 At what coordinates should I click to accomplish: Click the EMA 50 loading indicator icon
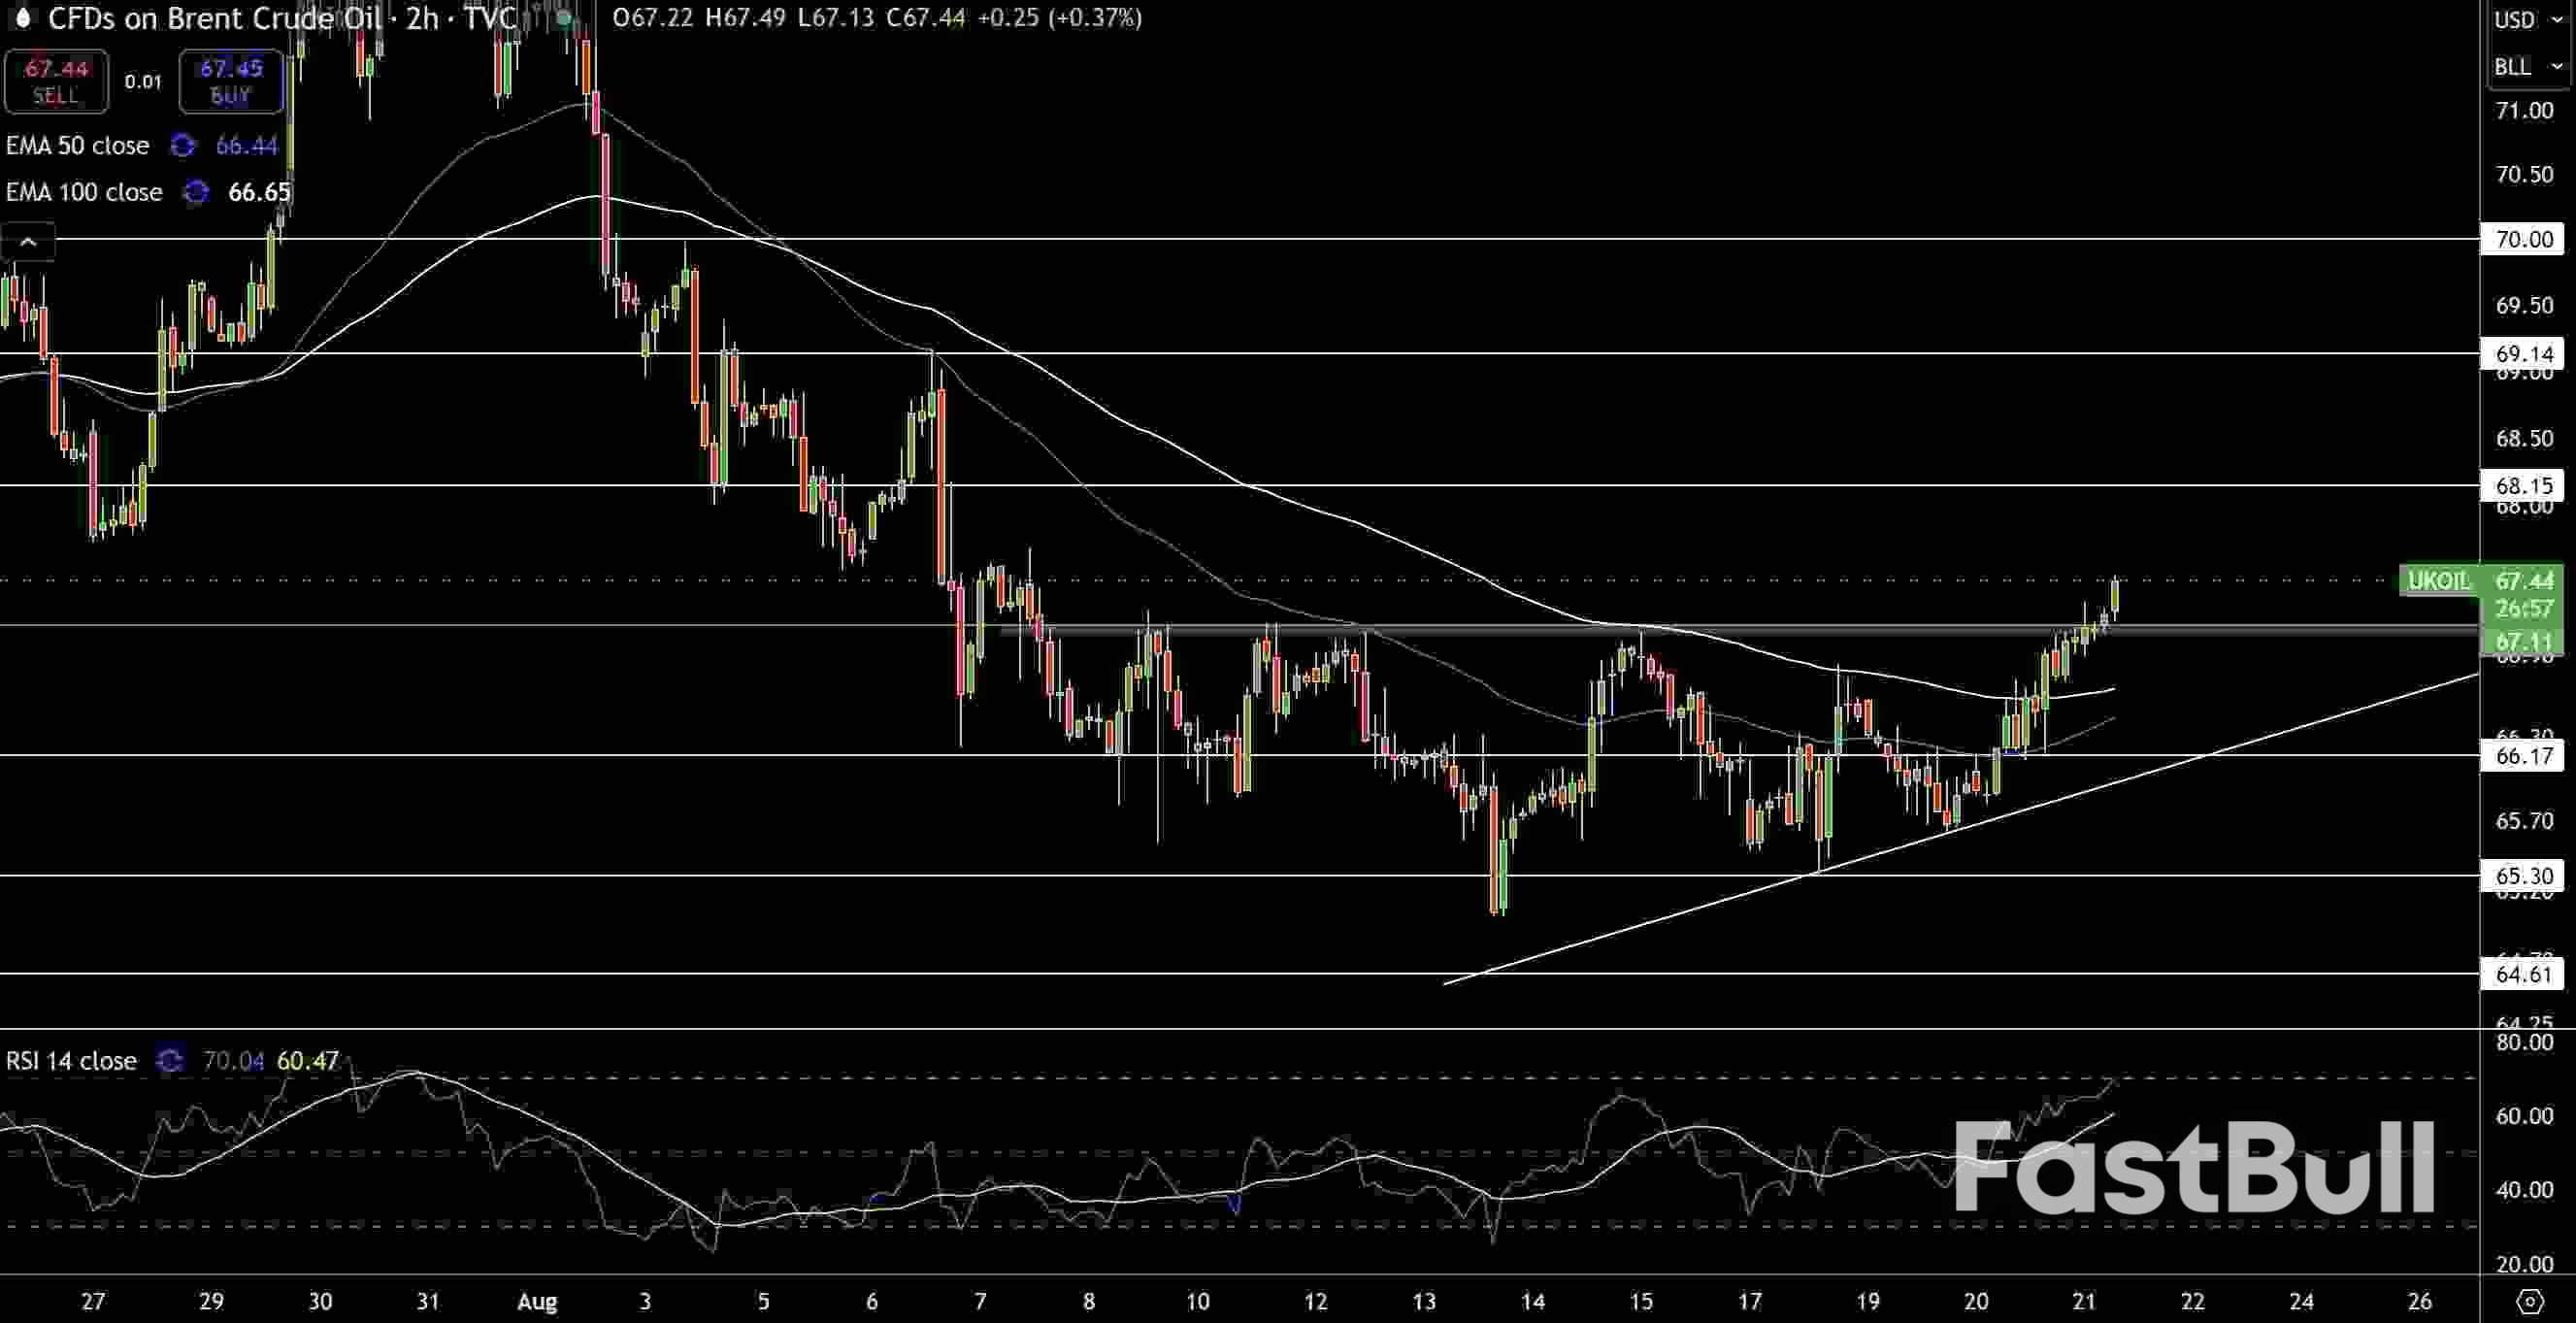coord(183,146)
